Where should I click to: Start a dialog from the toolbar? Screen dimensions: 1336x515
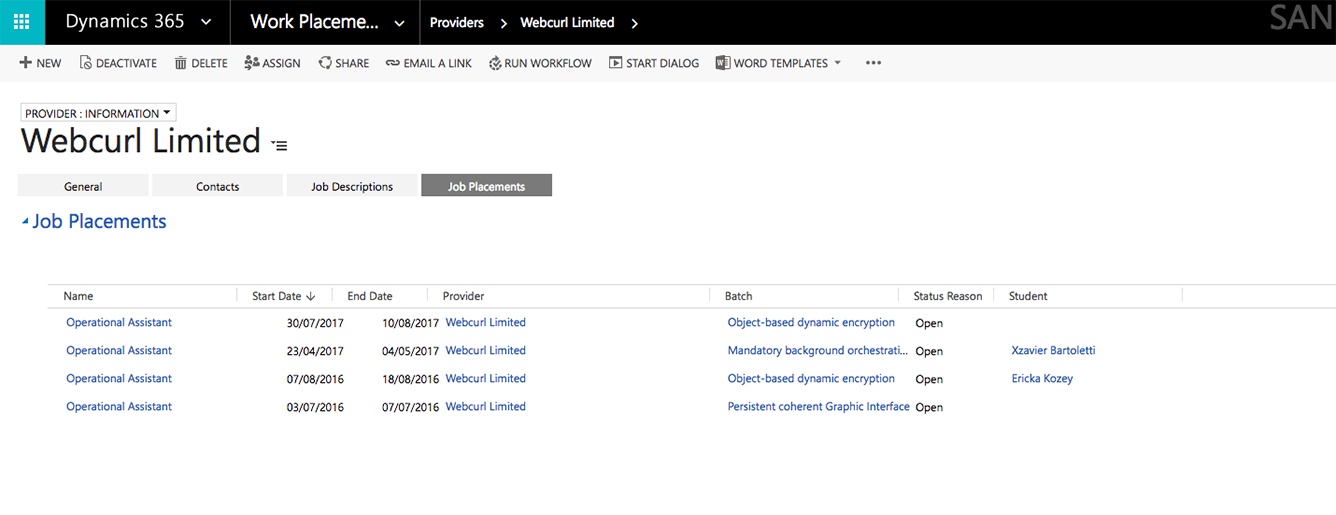tap(654, 63)
